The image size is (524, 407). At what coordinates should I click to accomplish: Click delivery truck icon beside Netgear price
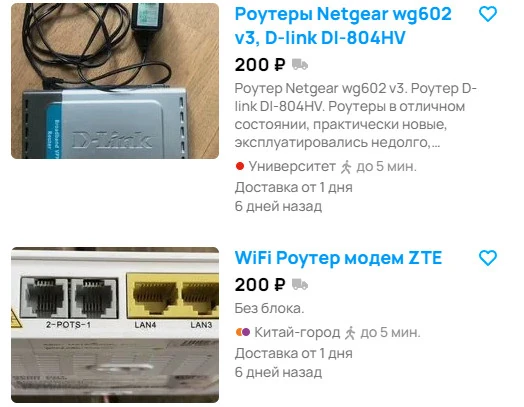300,64
